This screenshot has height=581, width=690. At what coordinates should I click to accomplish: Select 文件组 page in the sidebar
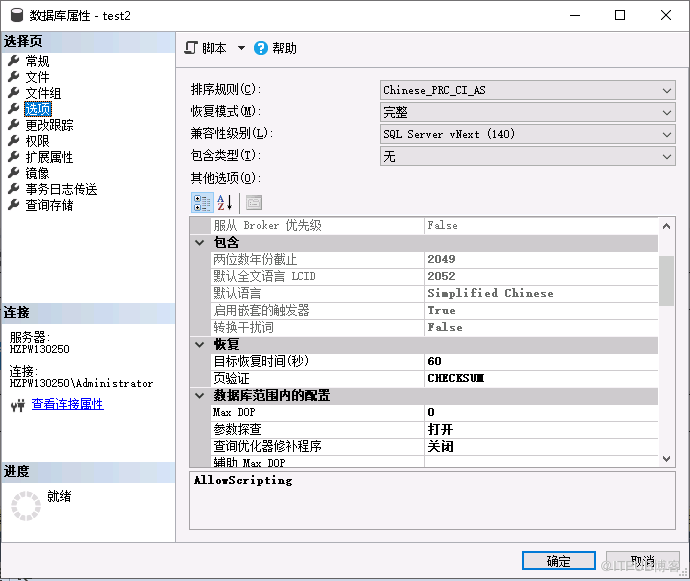tap(43, 93)
